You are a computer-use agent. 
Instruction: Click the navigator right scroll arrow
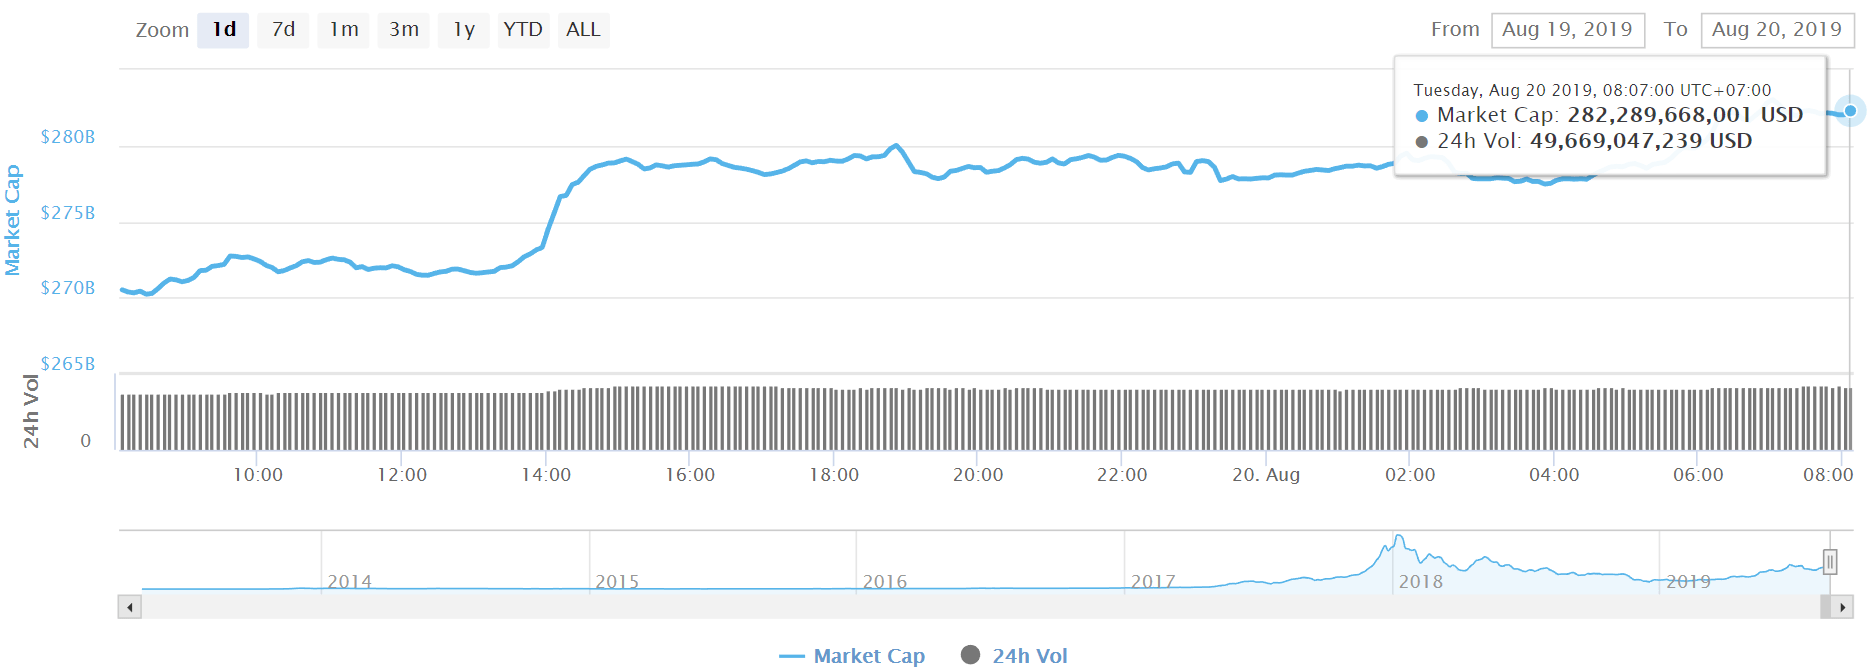[x=1842, y=607]
